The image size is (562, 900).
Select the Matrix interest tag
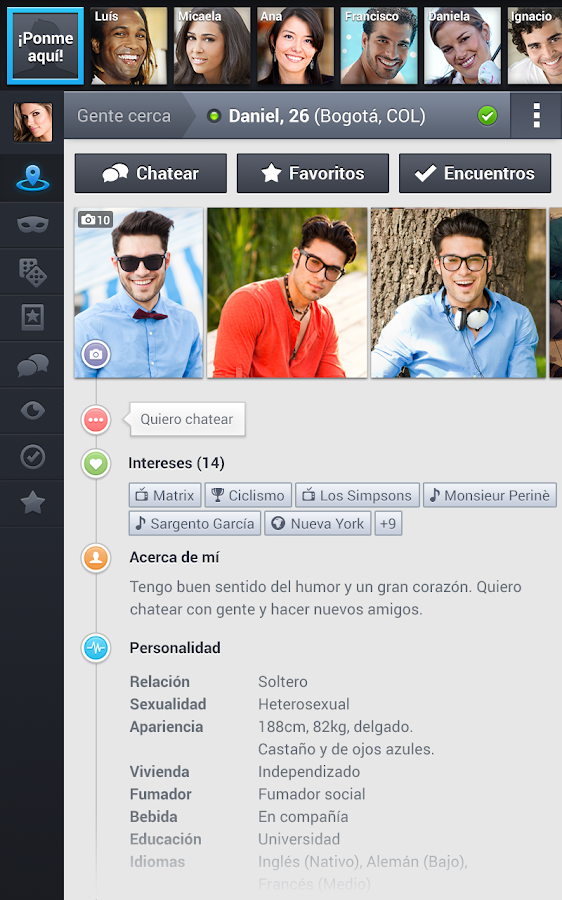coord(165,495)
